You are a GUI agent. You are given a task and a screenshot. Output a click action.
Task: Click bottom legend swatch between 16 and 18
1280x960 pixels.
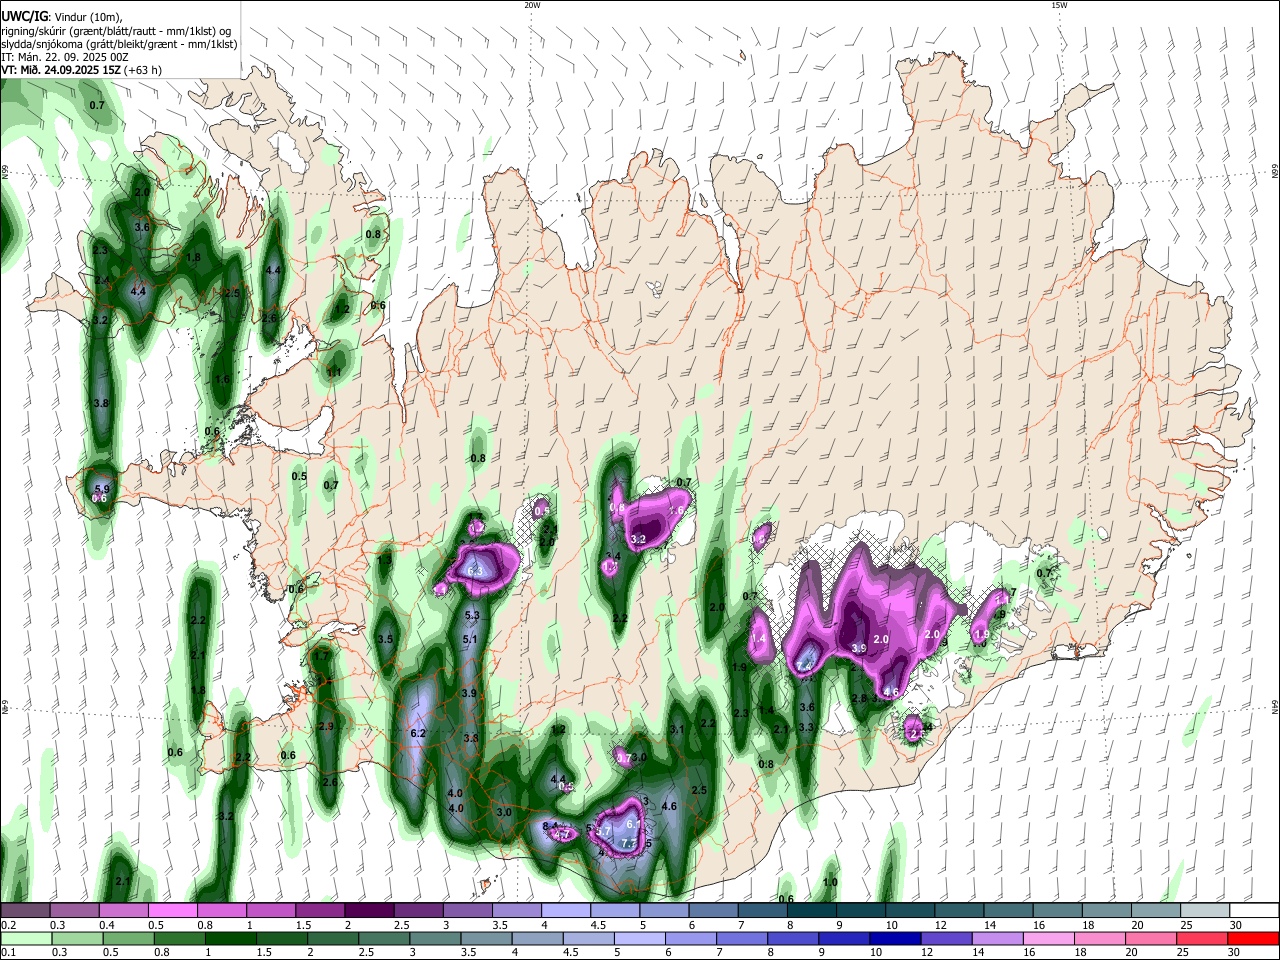coord(1050,938)
